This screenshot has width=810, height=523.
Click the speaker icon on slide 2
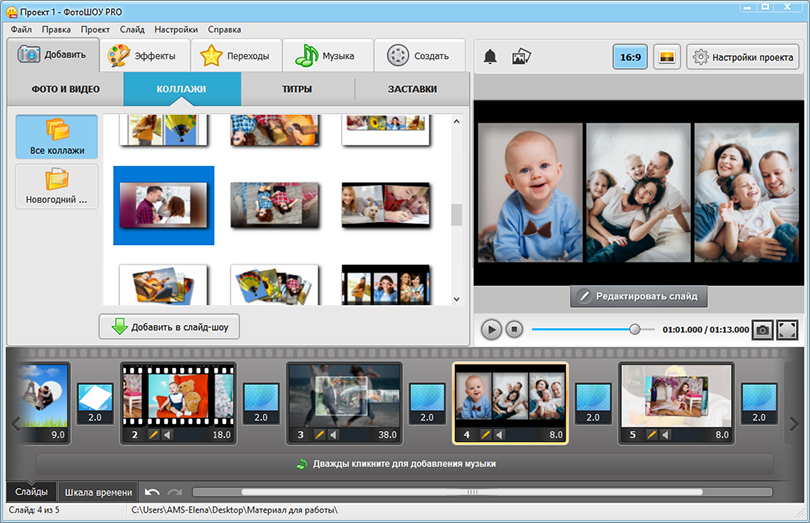point(167,435)
